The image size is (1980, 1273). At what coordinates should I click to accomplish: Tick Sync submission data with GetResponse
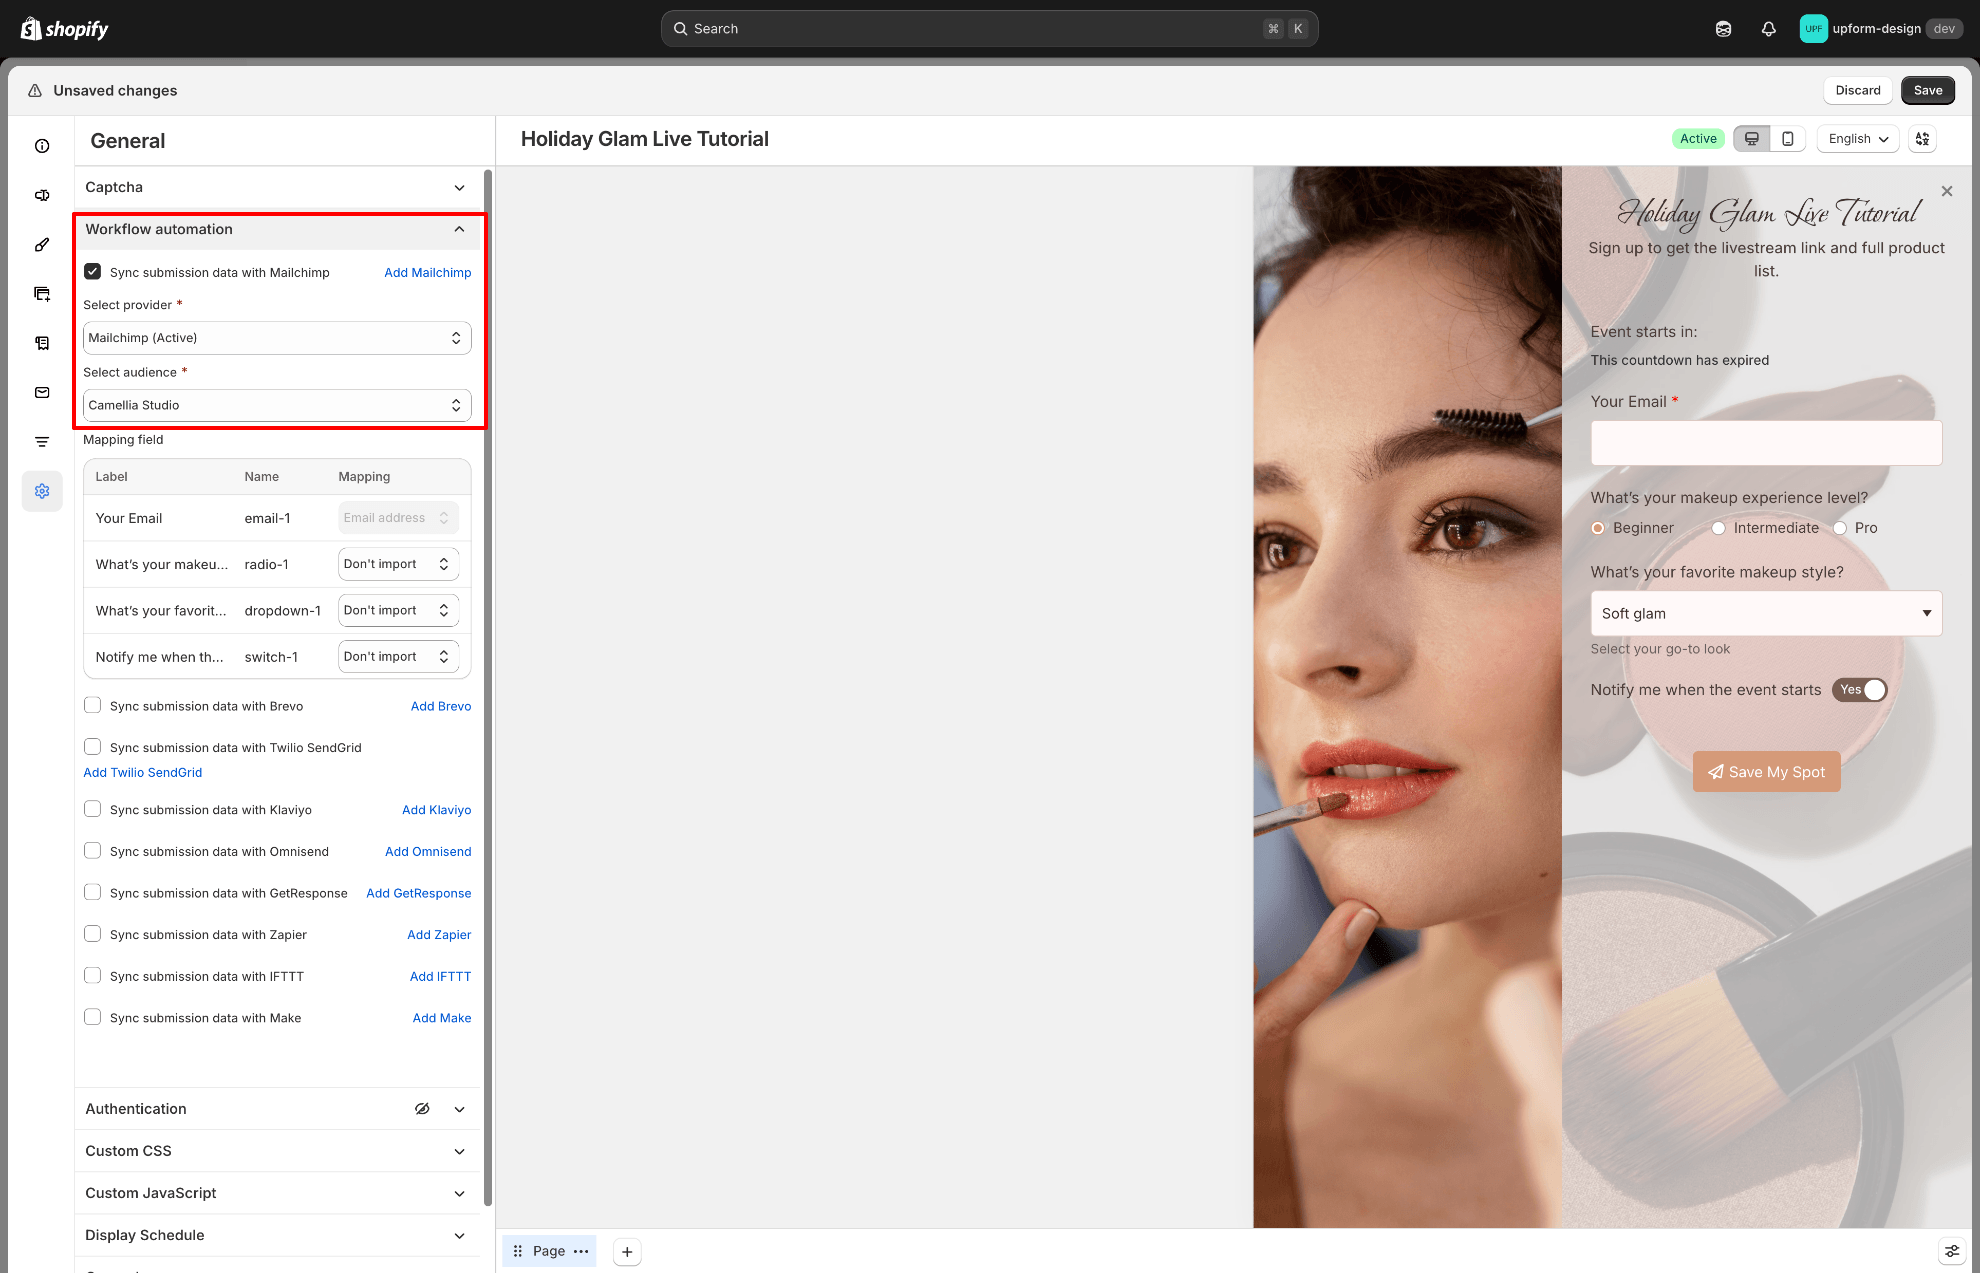93,893
